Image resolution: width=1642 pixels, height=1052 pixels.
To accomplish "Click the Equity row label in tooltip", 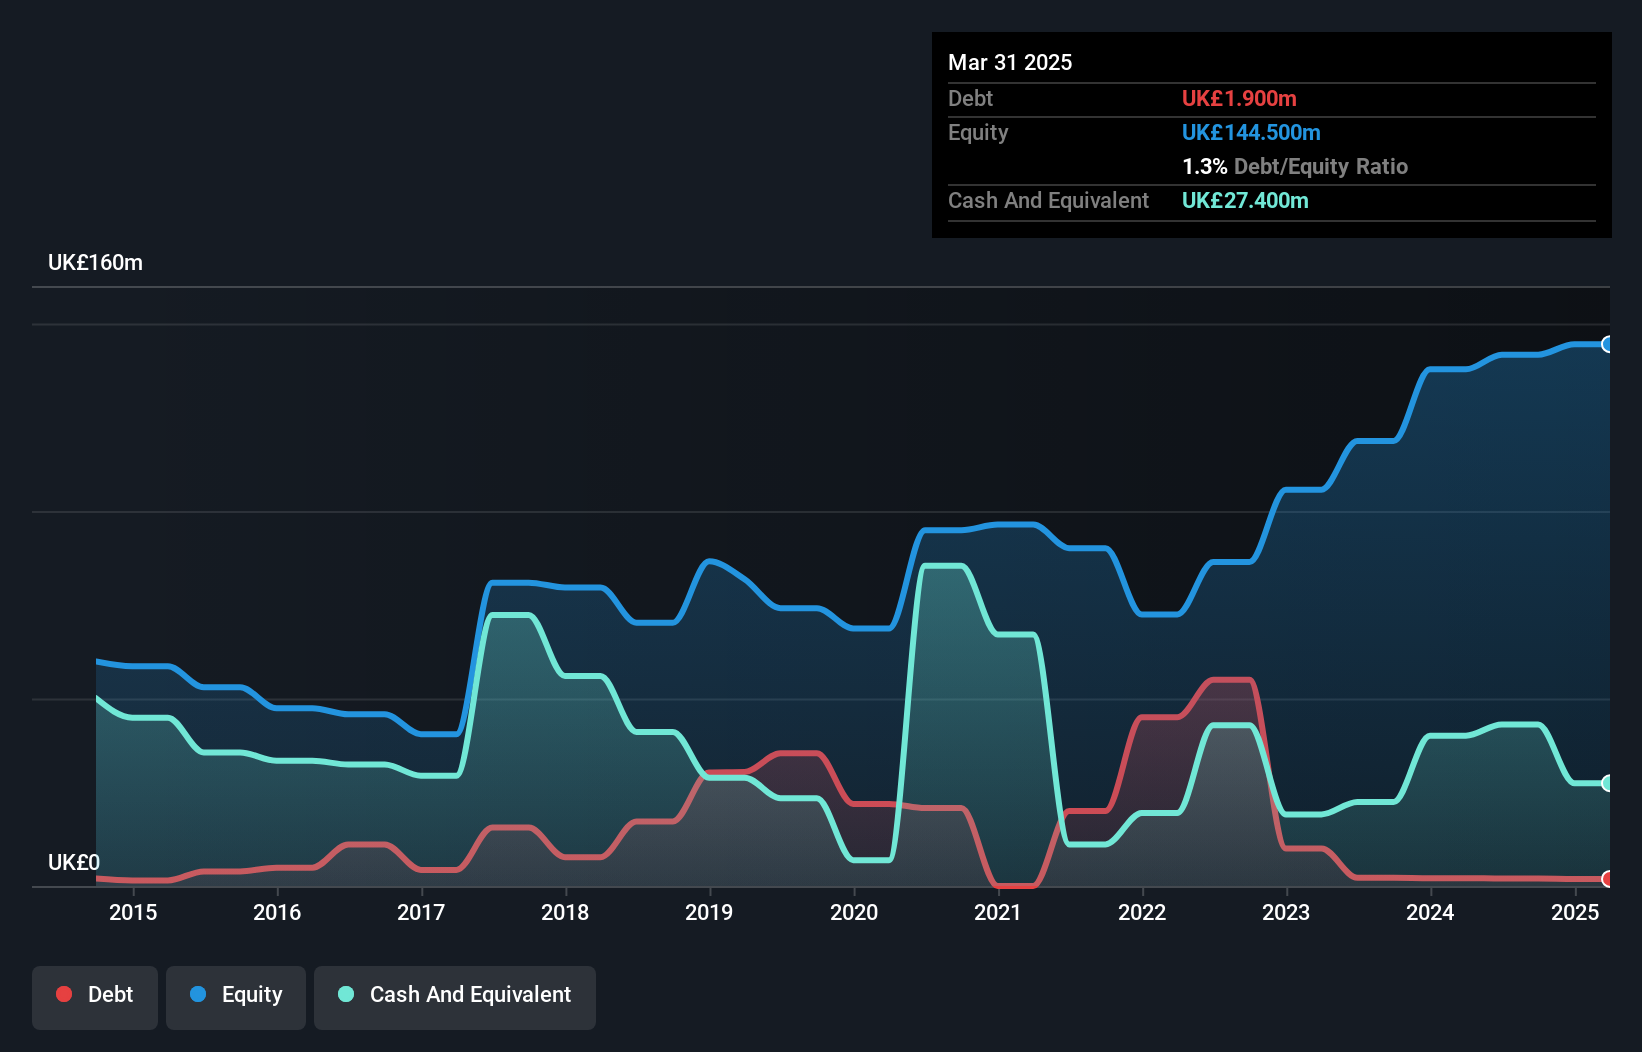I will (978, 133).
